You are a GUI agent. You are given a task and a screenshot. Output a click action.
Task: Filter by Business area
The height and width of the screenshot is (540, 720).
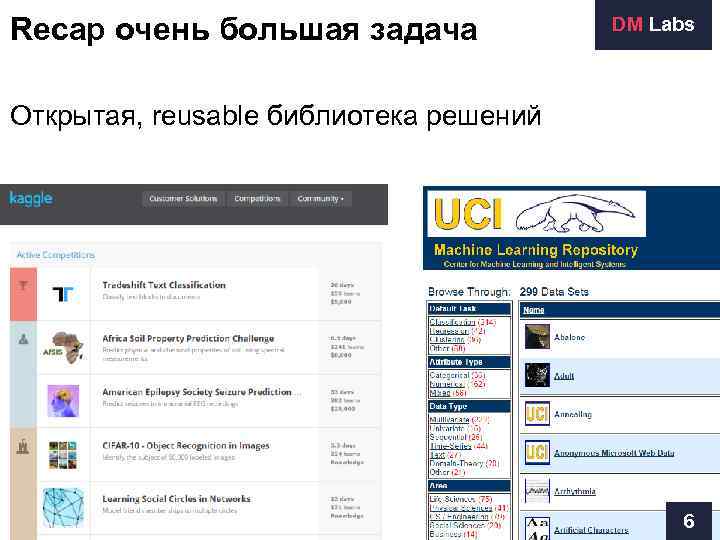(445, 534)
